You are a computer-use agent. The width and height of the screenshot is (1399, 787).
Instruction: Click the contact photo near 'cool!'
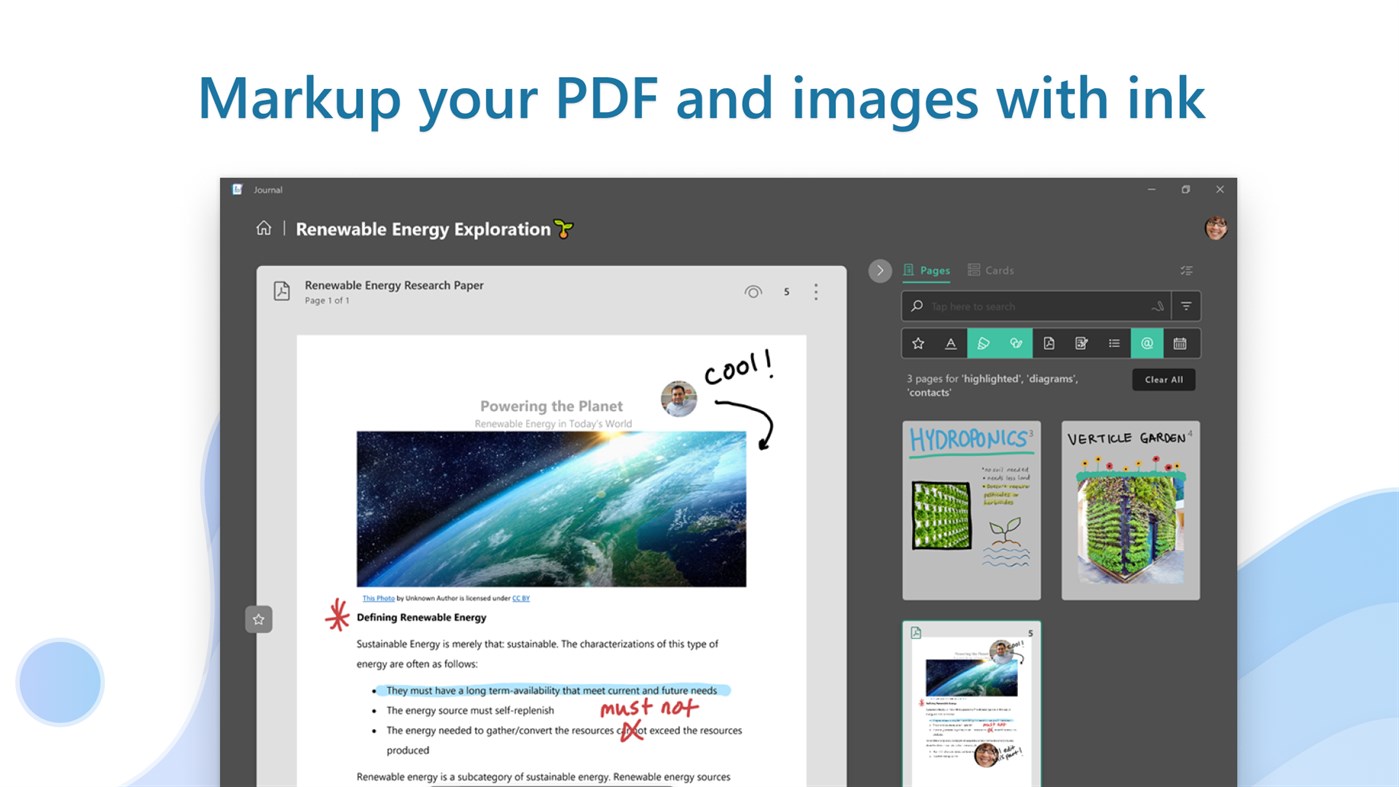679,399
